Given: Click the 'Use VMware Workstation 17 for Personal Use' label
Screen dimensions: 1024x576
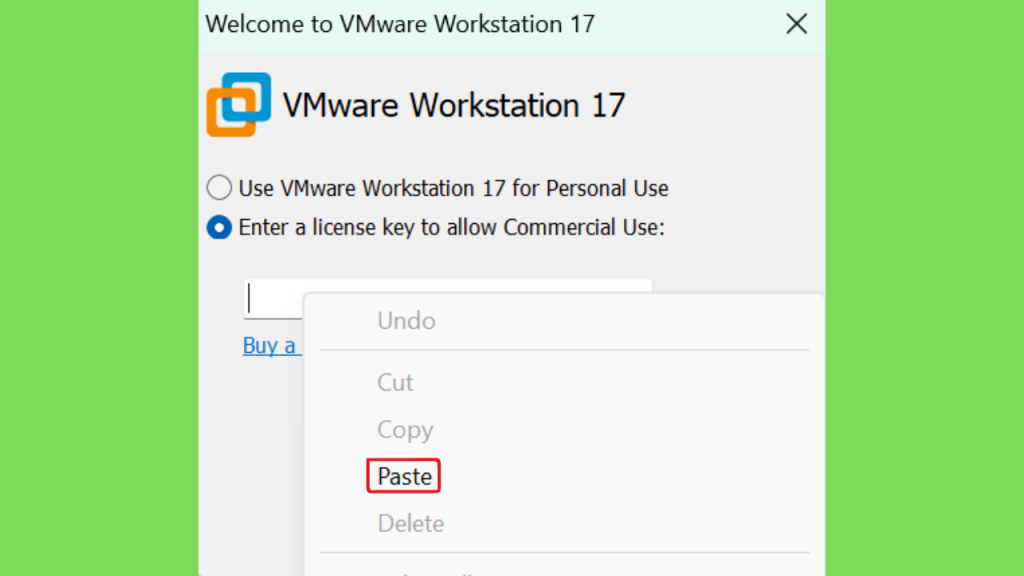Looking at the screenshot, I should (x=453, y=188).
